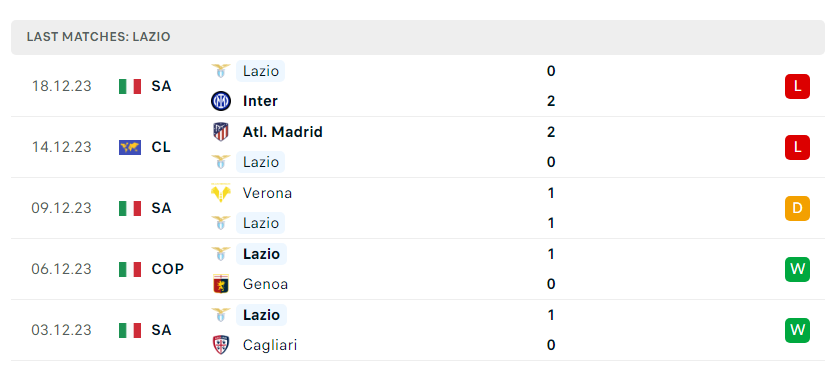Open the Genoa team link

tap(265, 284)
